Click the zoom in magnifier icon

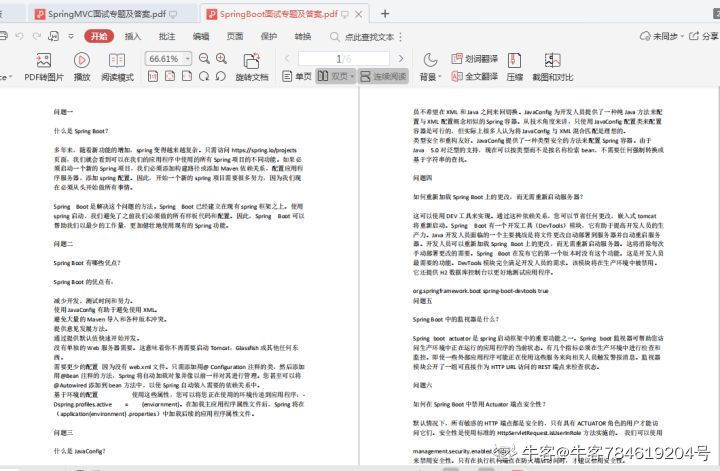click(x=221, y=58)
